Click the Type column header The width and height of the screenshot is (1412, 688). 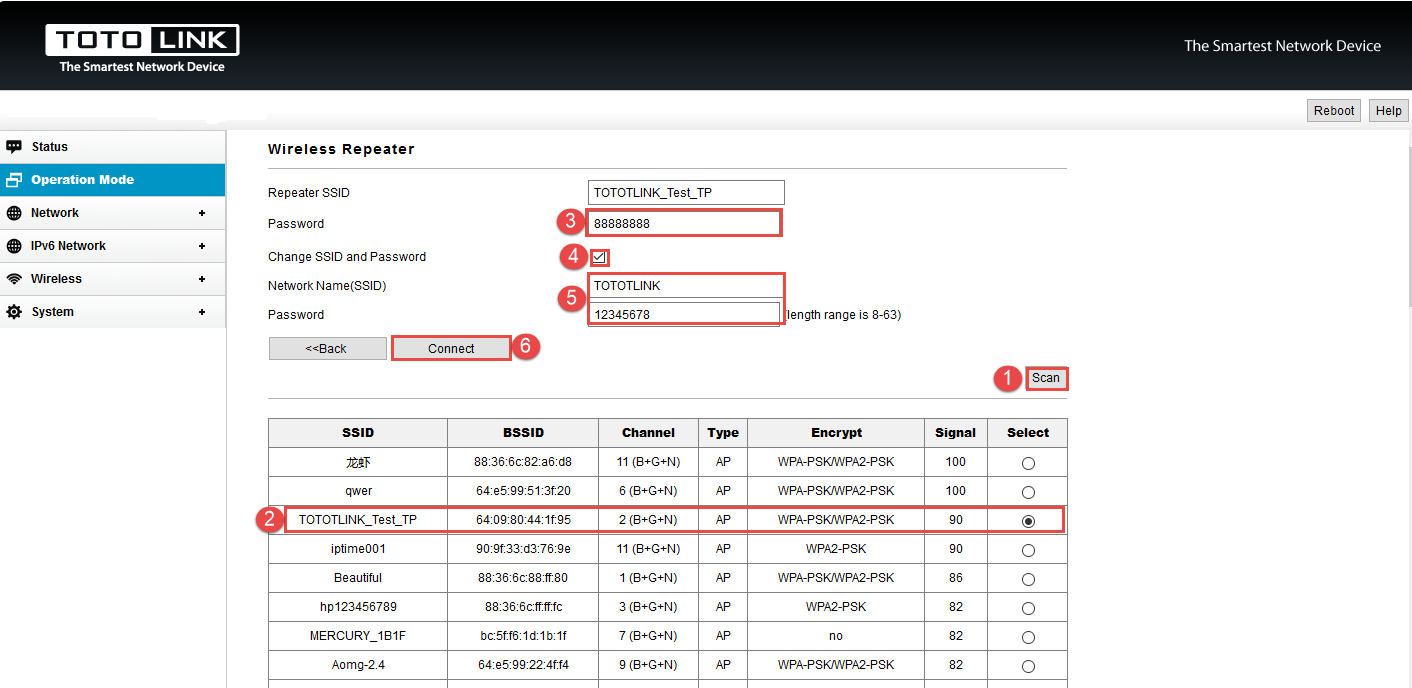(723, 433)
